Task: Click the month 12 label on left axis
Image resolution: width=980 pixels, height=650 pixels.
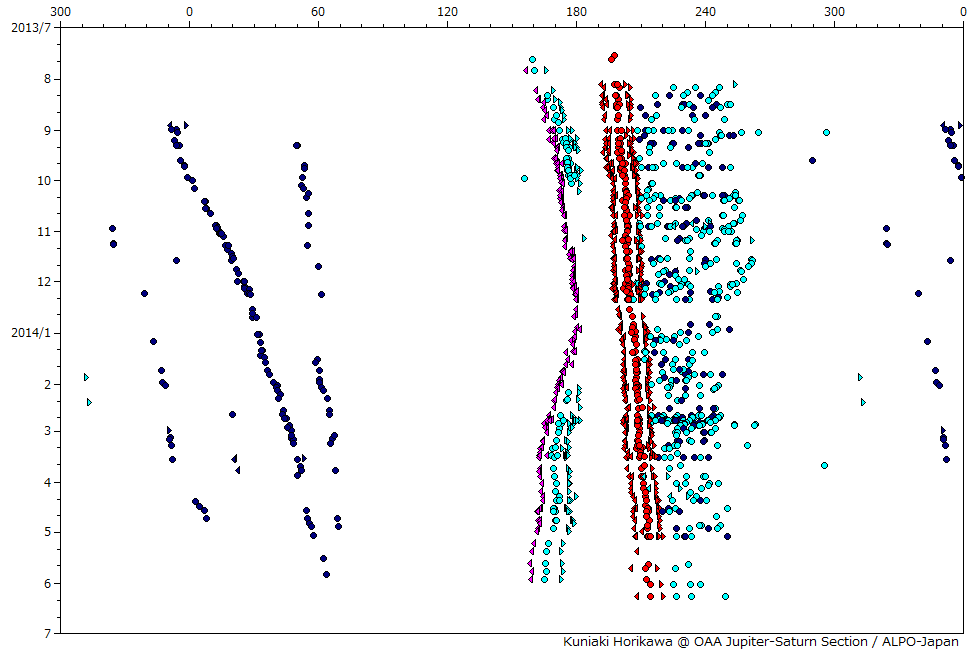Action: click(44, 282)
